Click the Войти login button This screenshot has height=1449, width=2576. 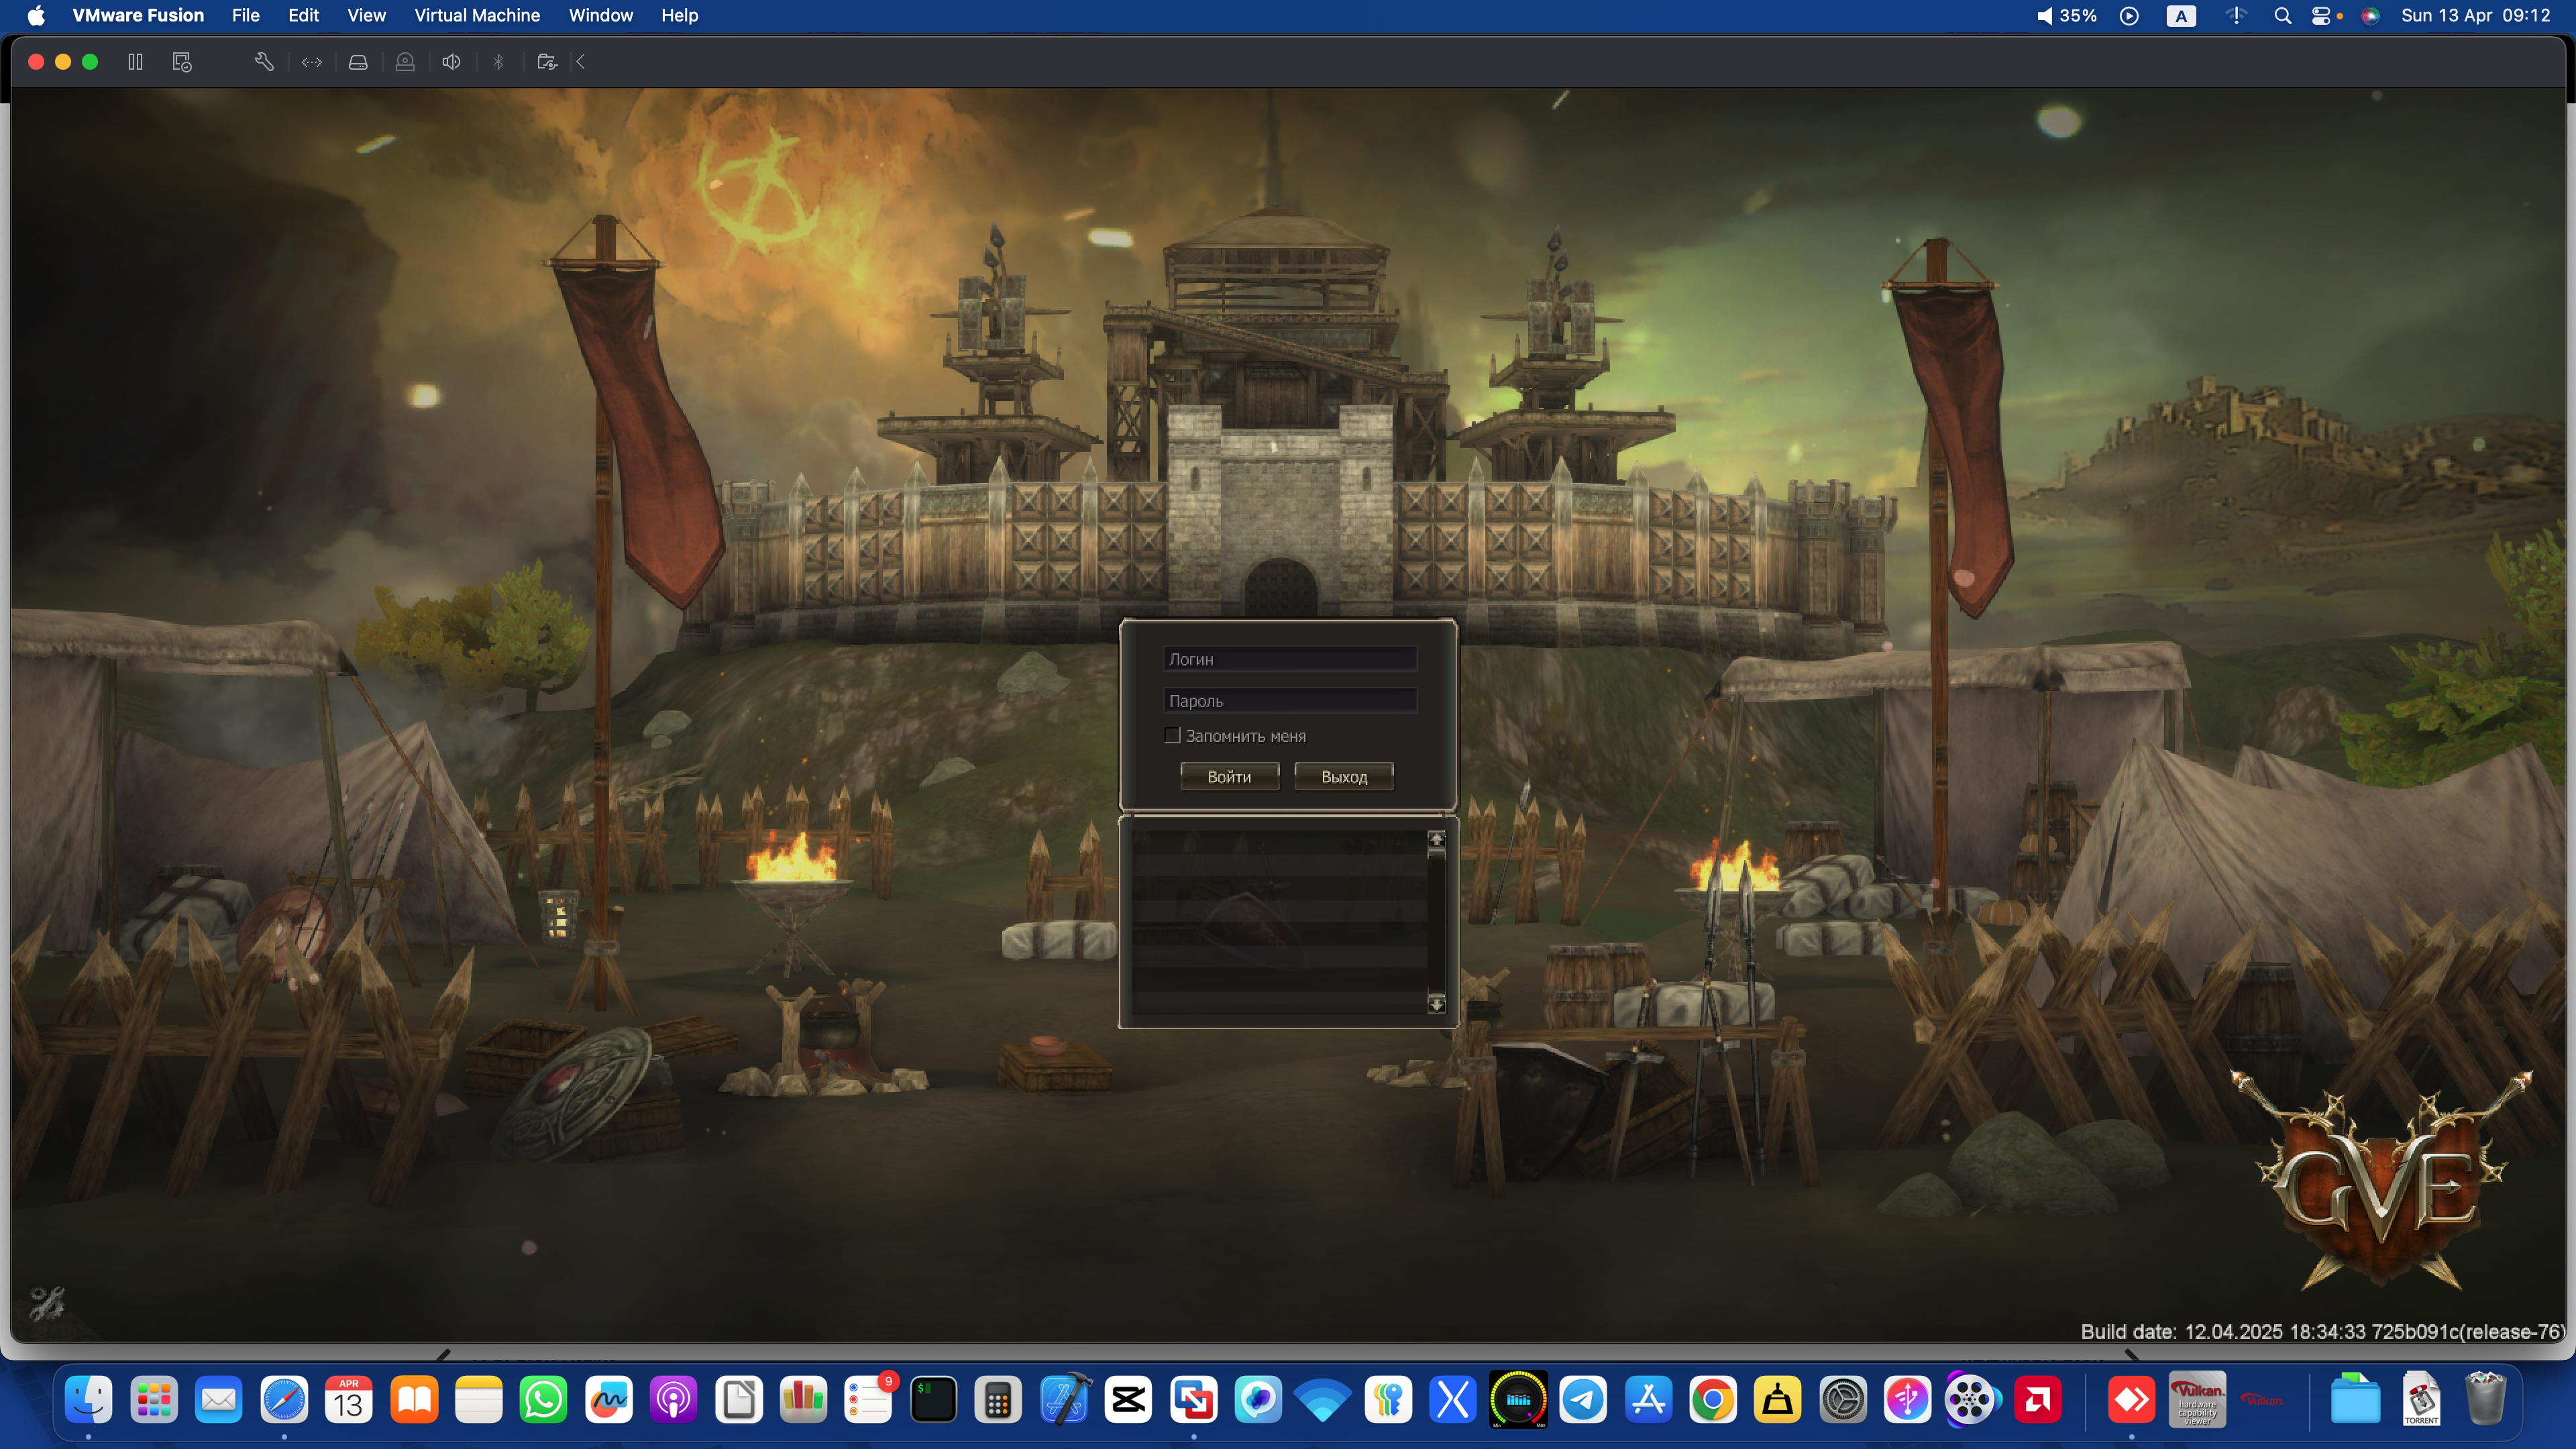coord(1229,777)
